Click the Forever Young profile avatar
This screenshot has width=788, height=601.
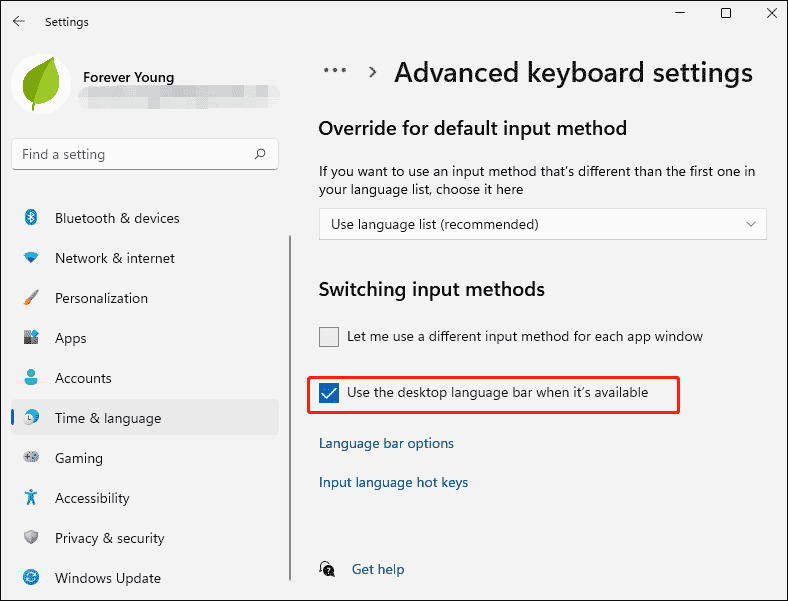[41, 85]
